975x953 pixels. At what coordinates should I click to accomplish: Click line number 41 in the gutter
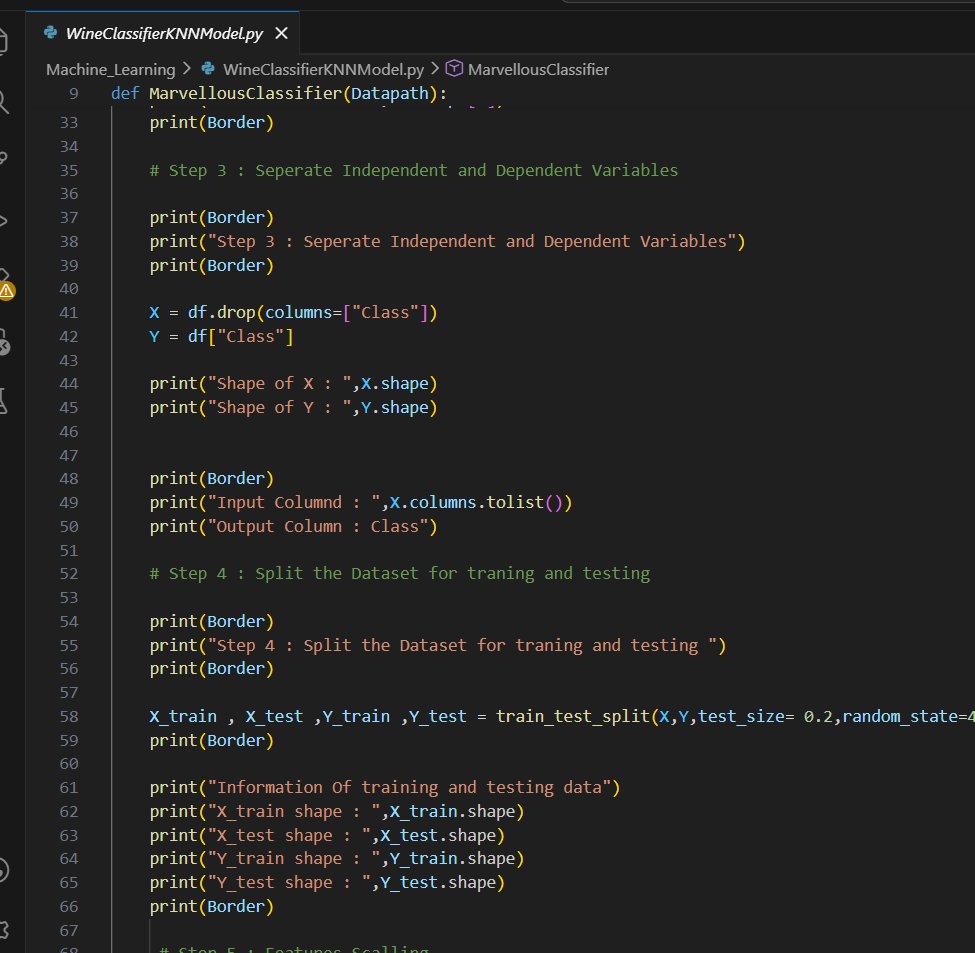coord(68,312)
